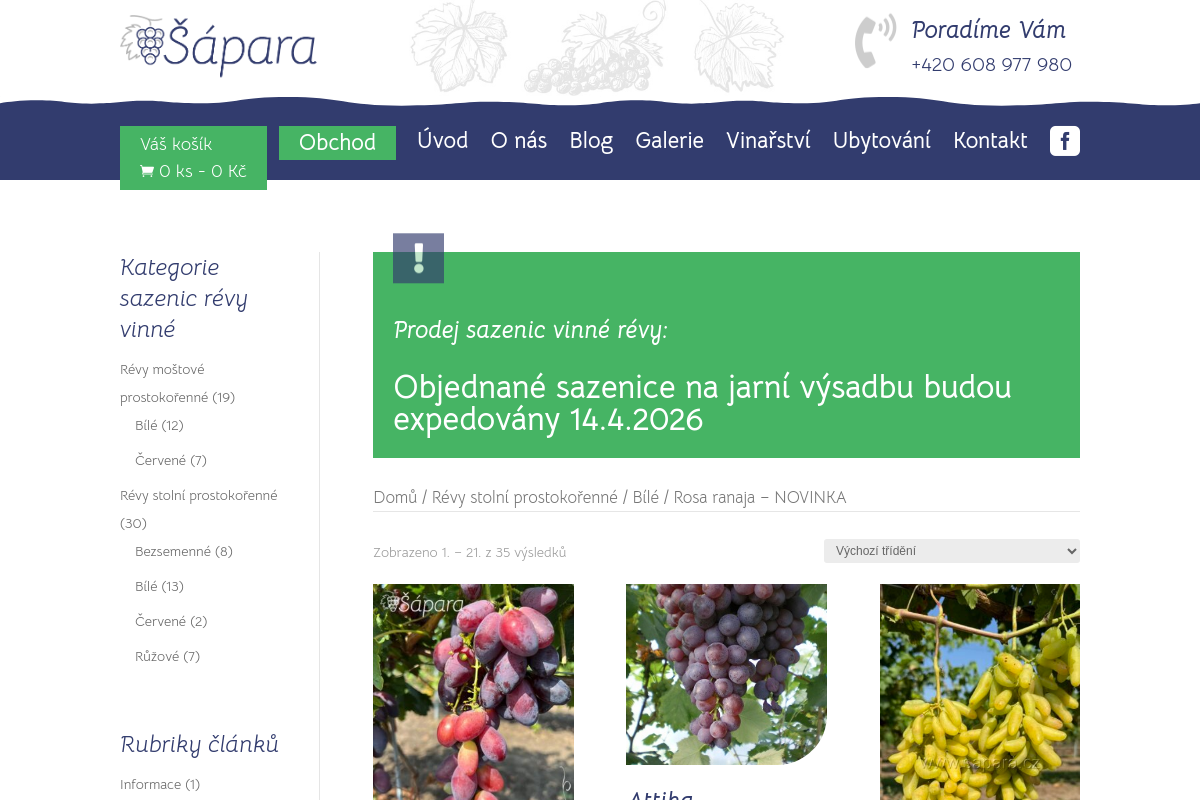Screen dimensions: 1200x800
Task: Open the Facebook page icon
Action: point(1064,141)
